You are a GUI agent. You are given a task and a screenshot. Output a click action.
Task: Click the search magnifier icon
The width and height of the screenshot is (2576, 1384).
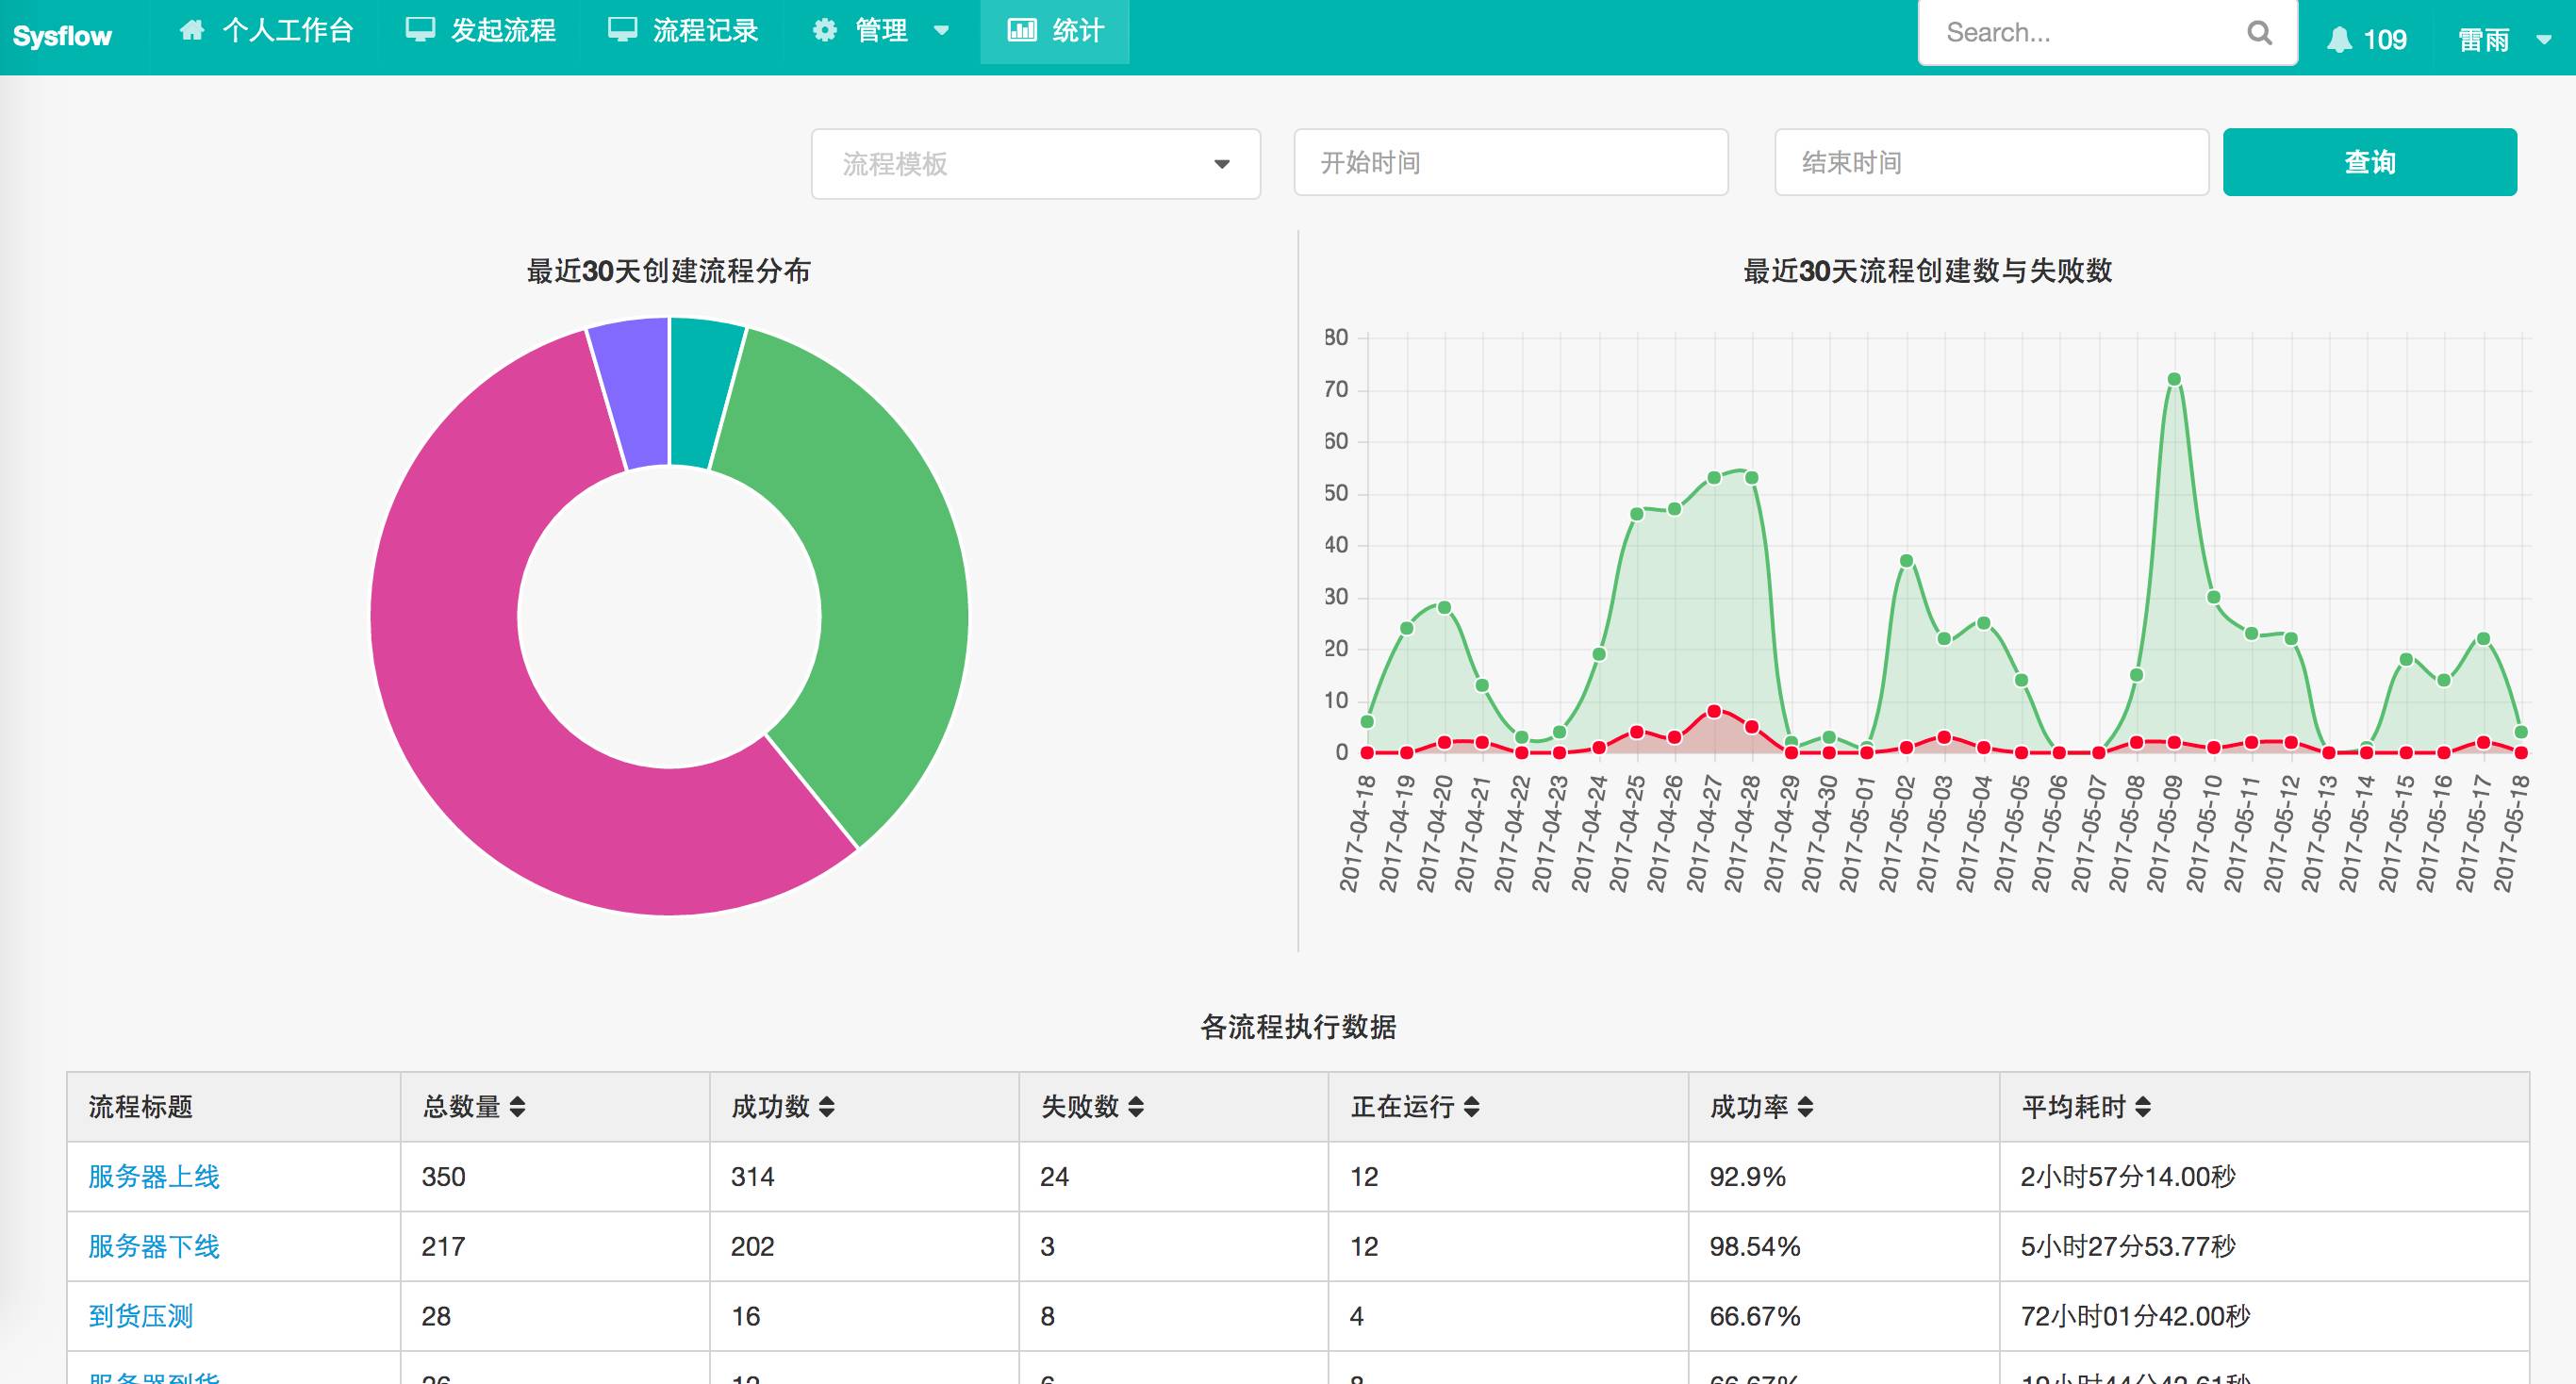click(2259, 33)
